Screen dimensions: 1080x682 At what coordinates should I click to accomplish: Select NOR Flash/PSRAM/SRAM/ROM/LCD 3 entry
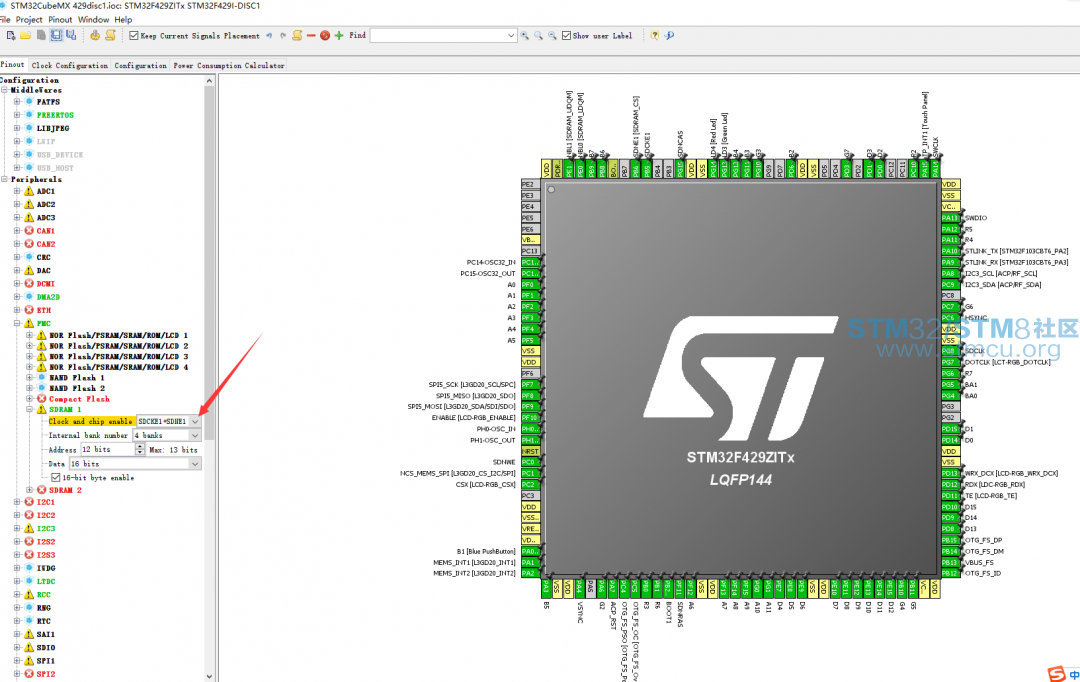118,357
